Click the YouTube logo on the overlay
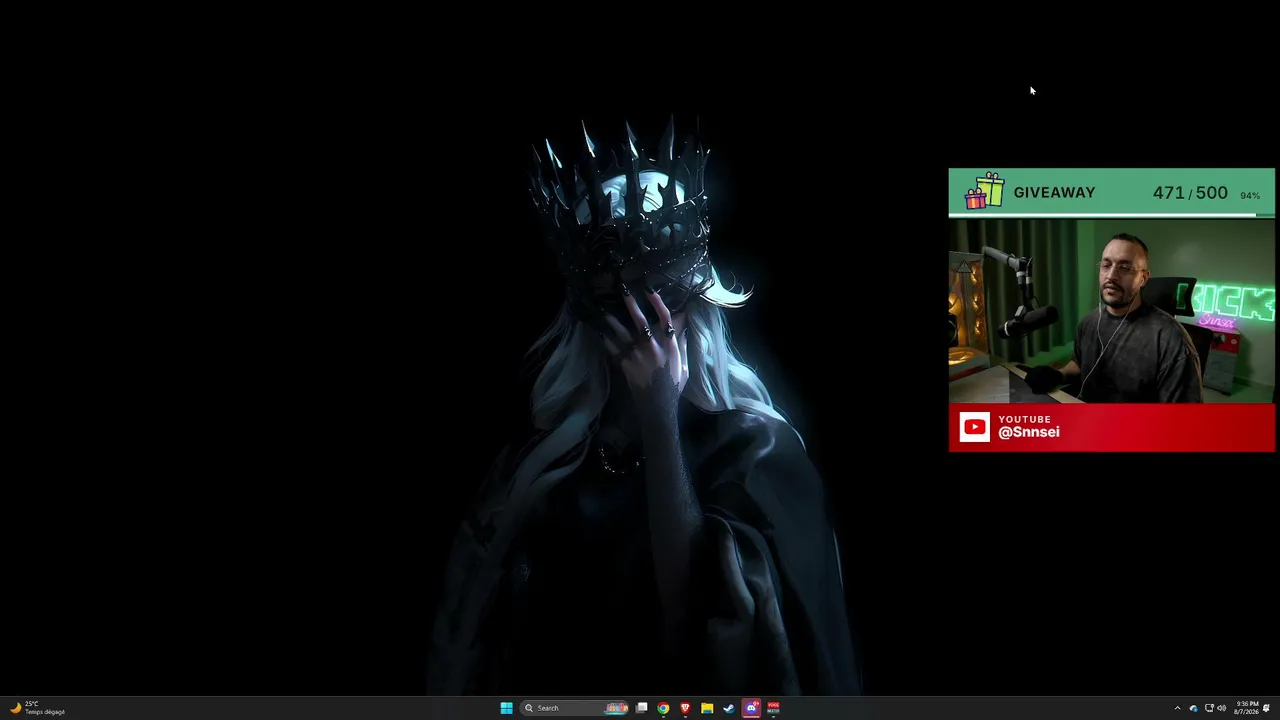The height and width of the screenshot is (720, 1280). [975, 427]
